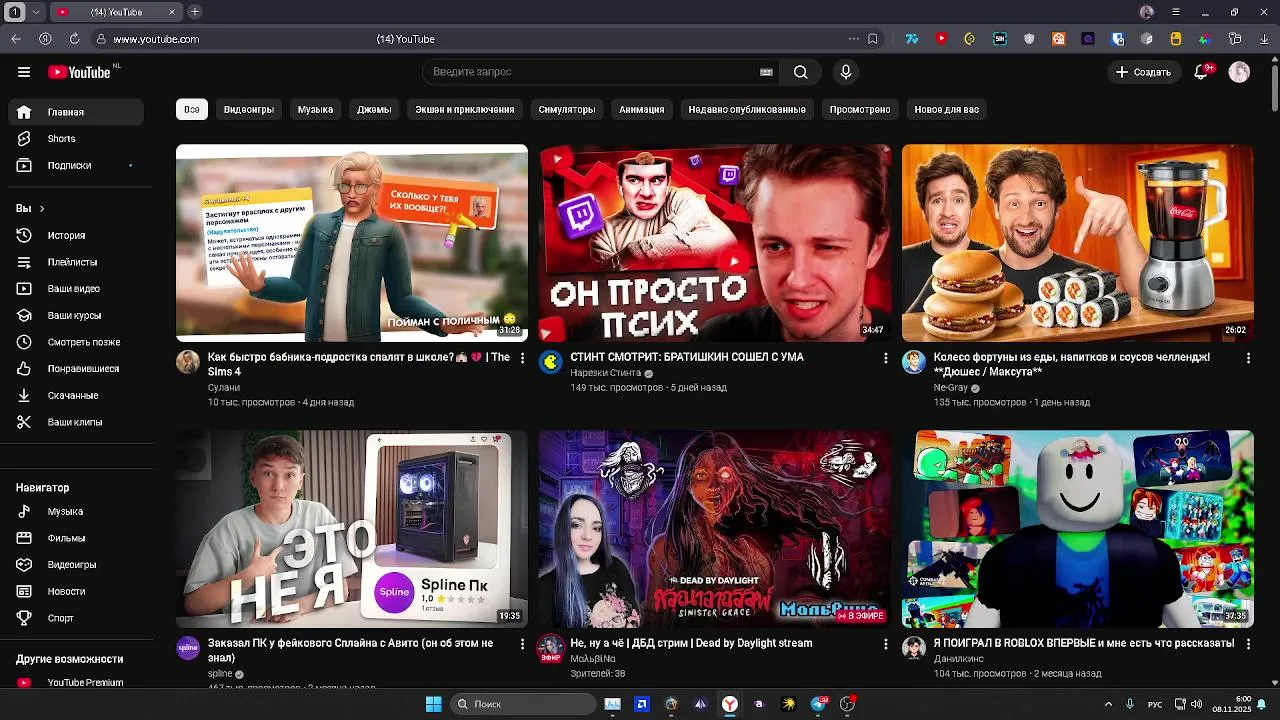The width and height of the screenshot is (1280, 720).
Task: Click the Создать create button
Action: point(1143,72)
